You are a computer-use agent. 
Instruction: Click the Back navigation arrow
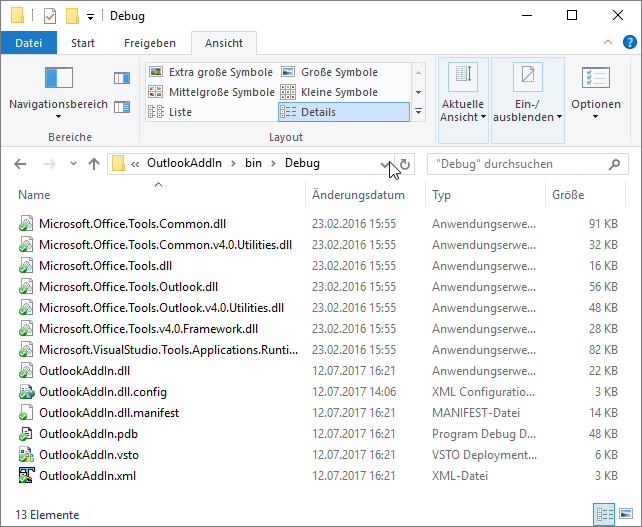(20, 164)
